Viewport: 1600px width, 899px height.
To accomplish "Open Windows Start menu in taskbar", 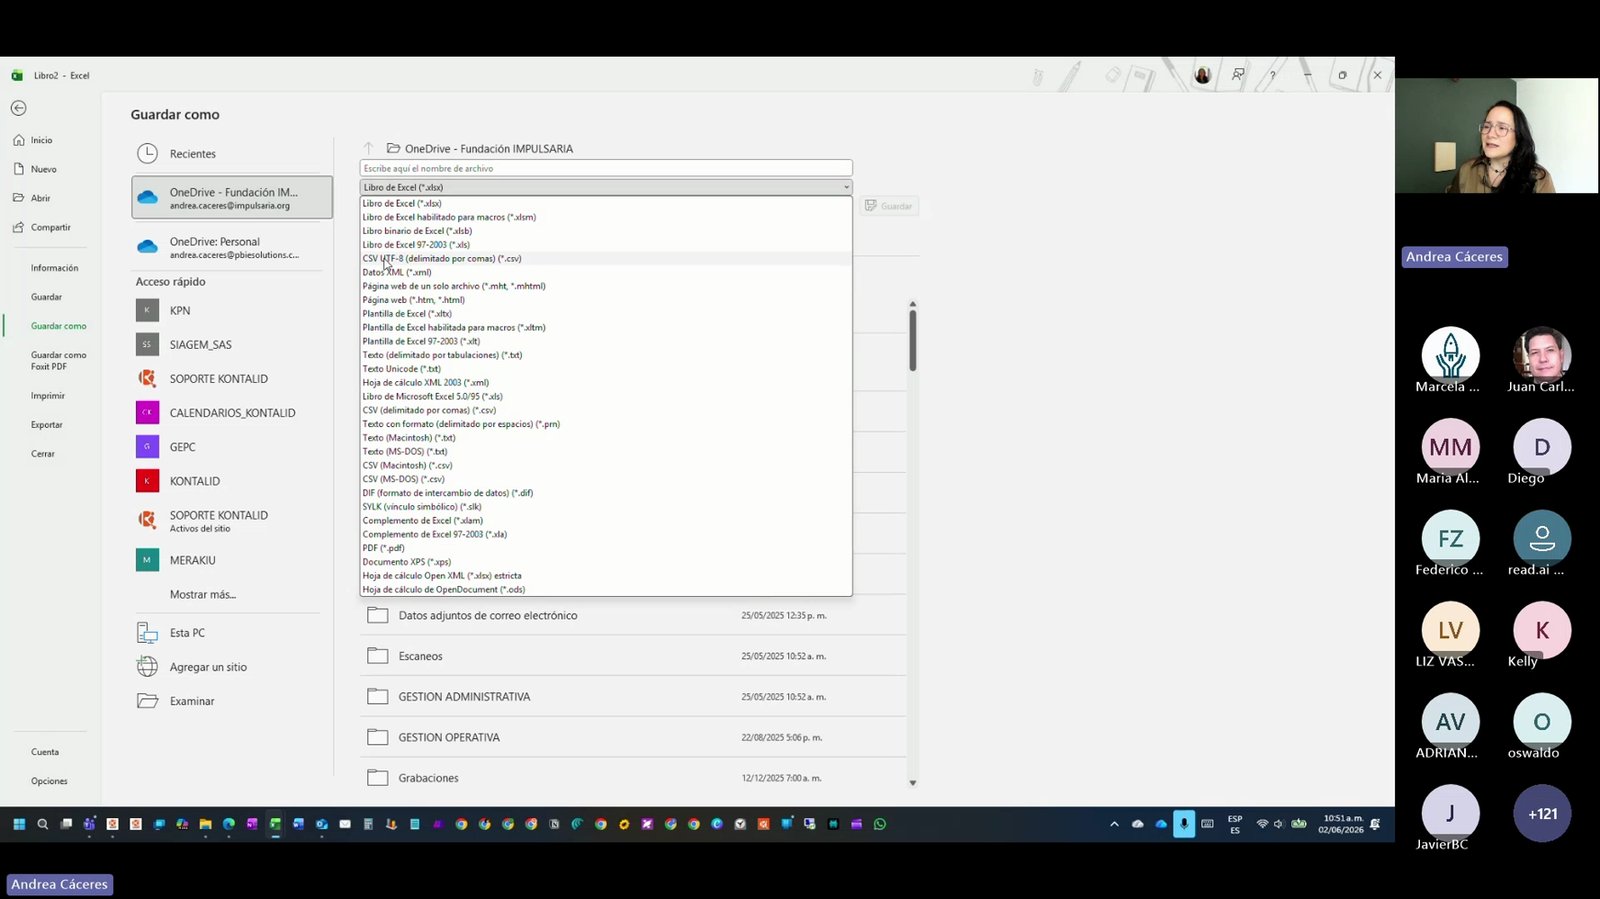I will (19, 824).
